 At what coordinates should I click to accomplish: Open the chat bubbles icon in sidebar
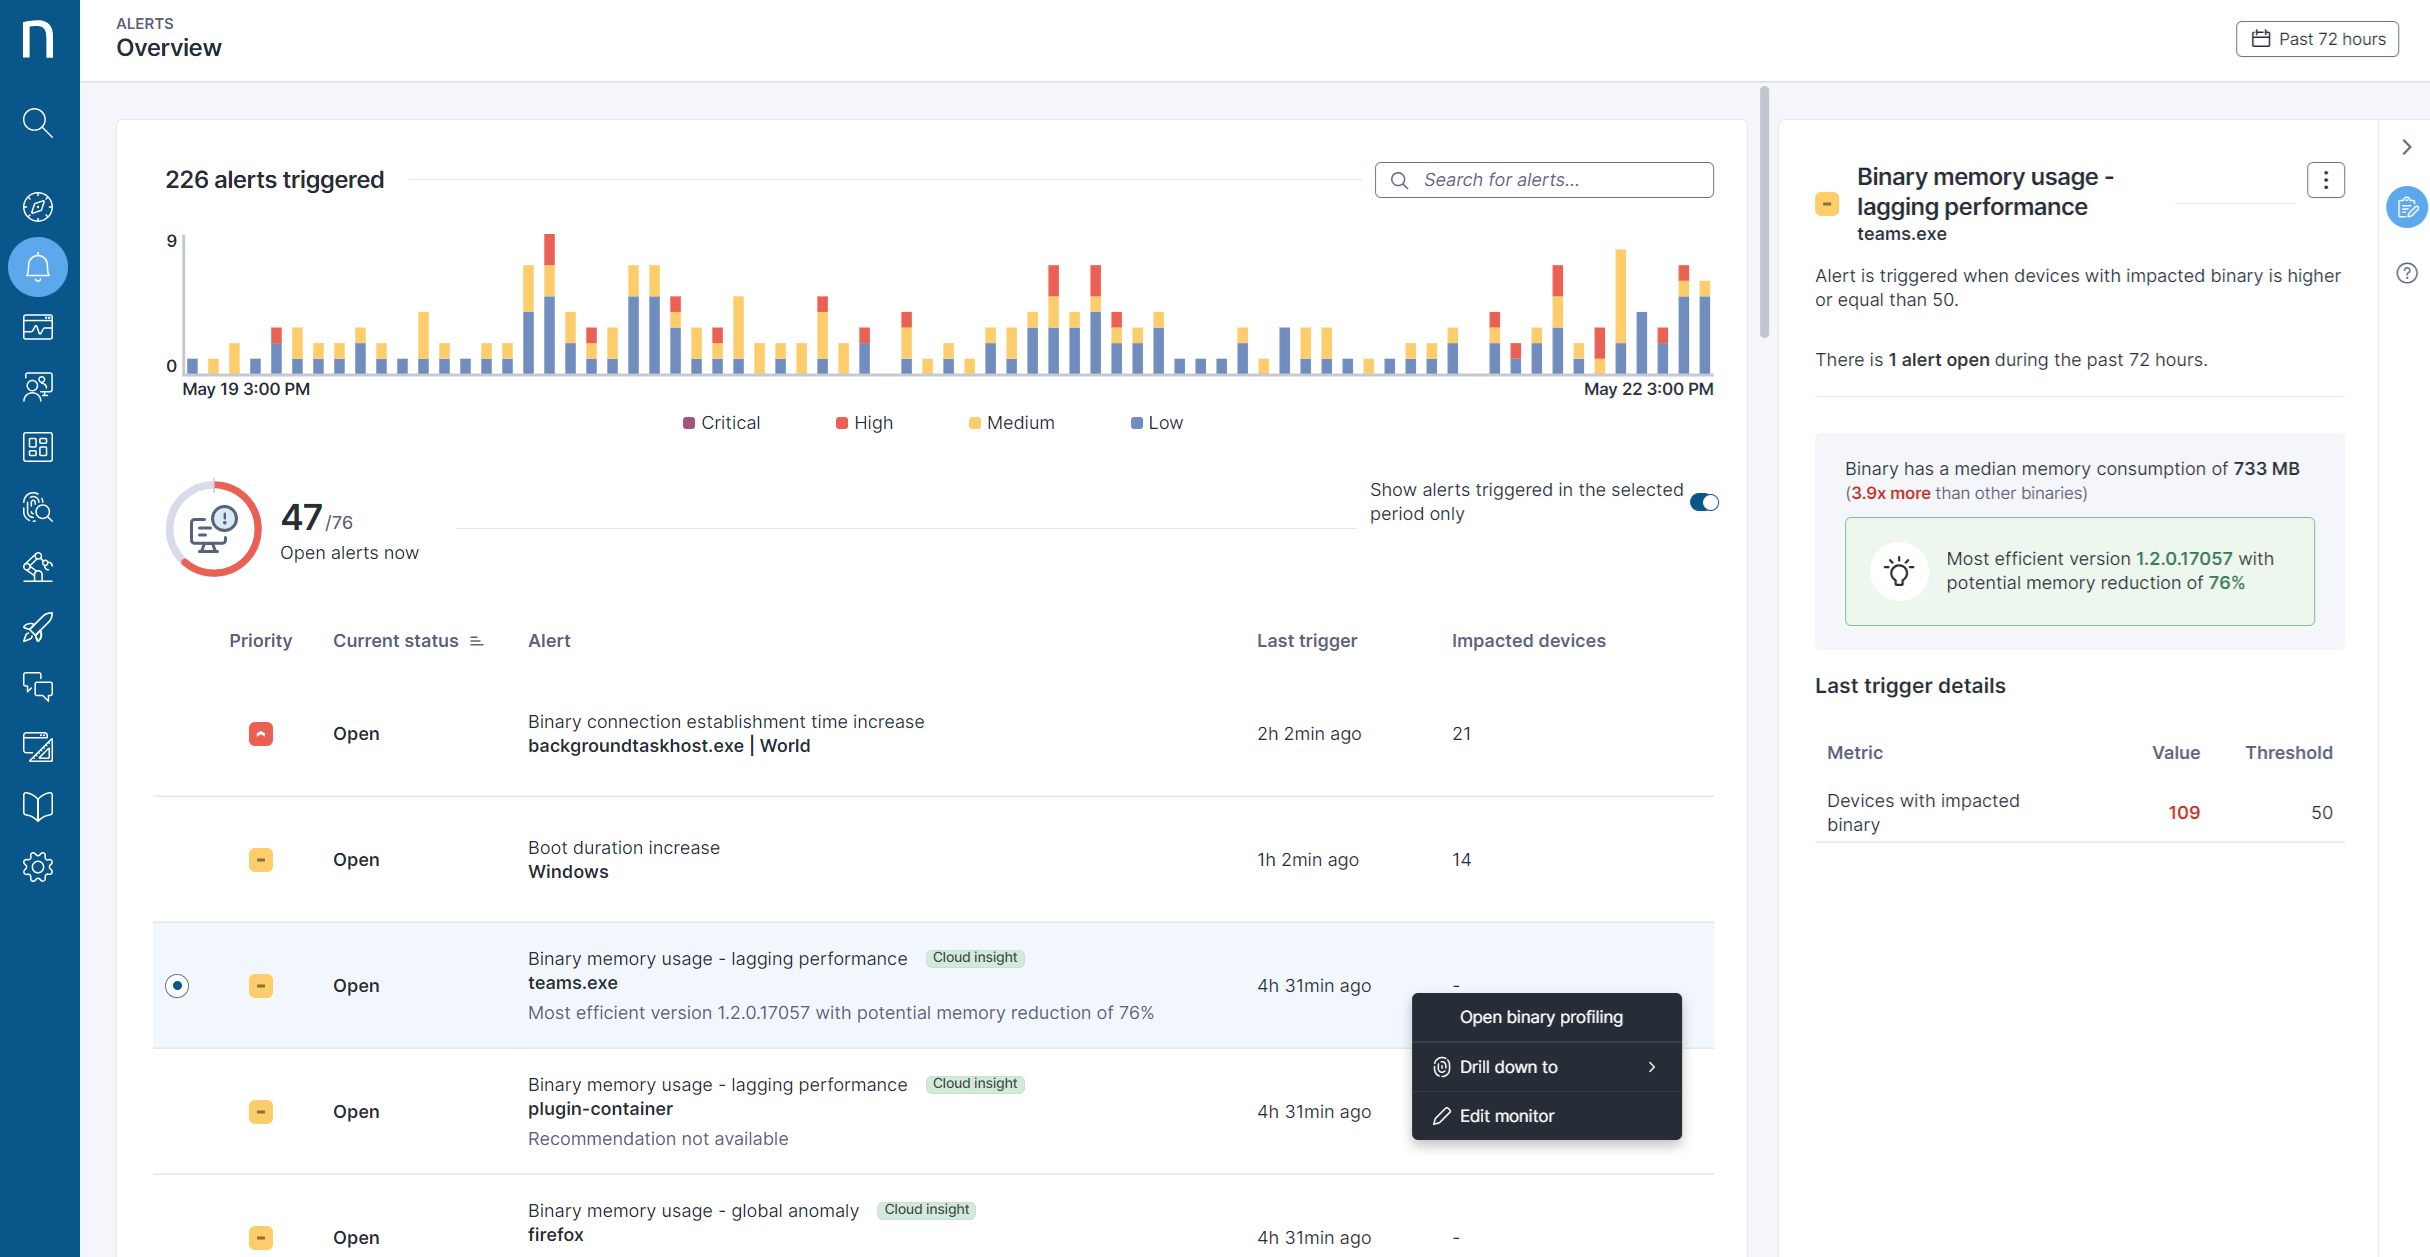[x=38, y=687]
